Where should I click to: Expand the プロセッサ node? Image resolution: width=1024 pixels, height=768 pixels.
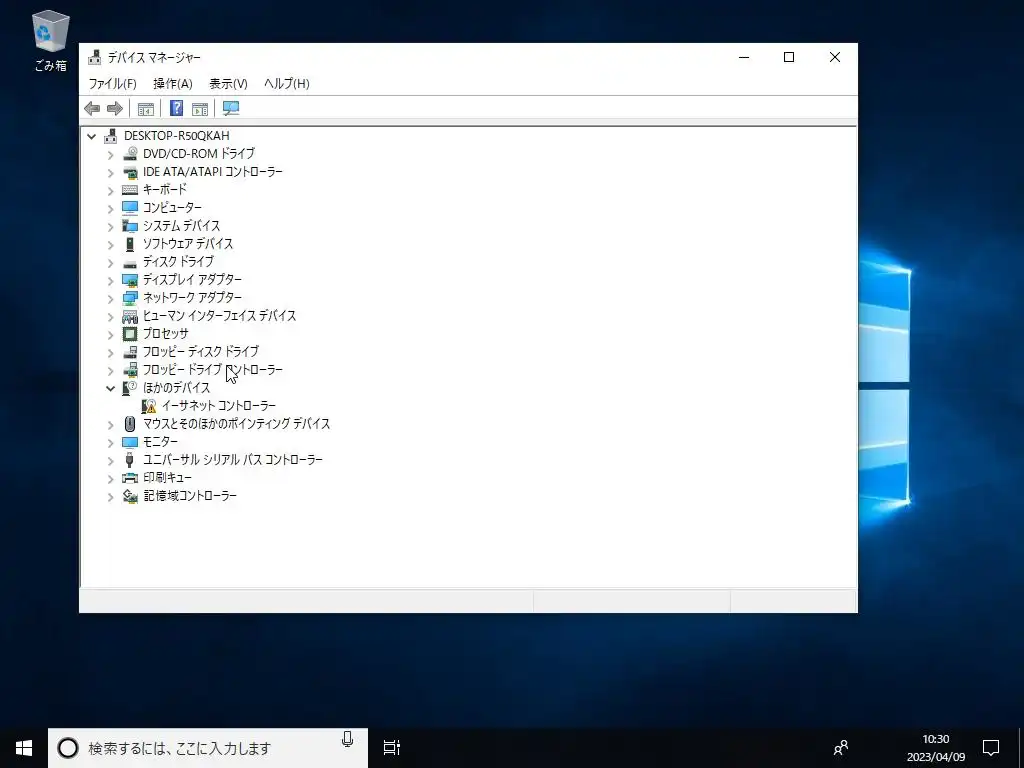(110, 335)
